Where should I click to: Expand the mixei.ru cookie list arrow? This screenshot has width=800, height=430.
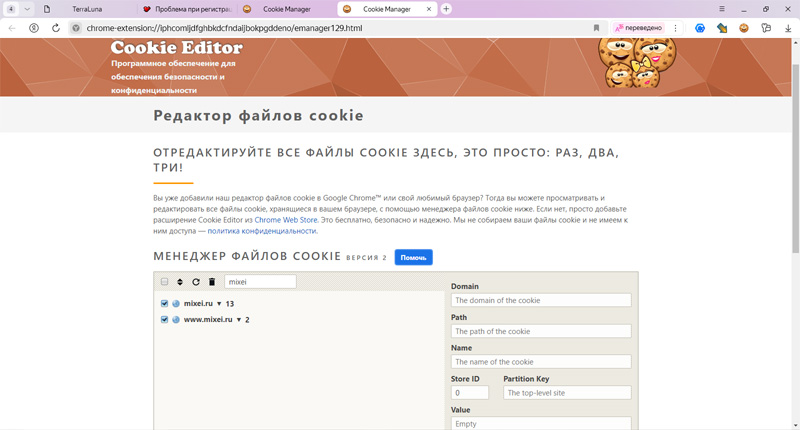(219, 303)
